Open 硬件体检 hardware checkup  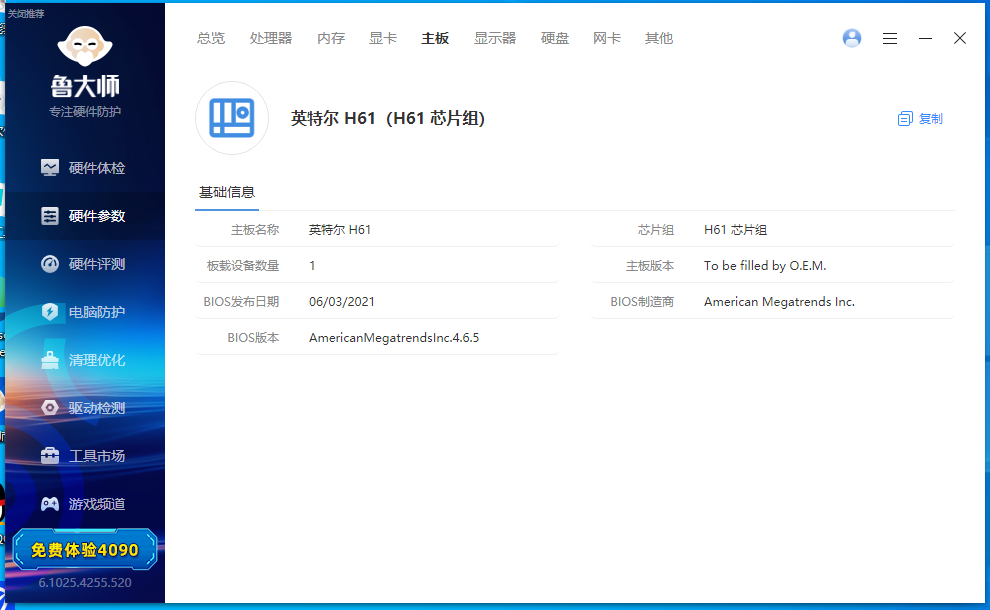click(84, 168)
